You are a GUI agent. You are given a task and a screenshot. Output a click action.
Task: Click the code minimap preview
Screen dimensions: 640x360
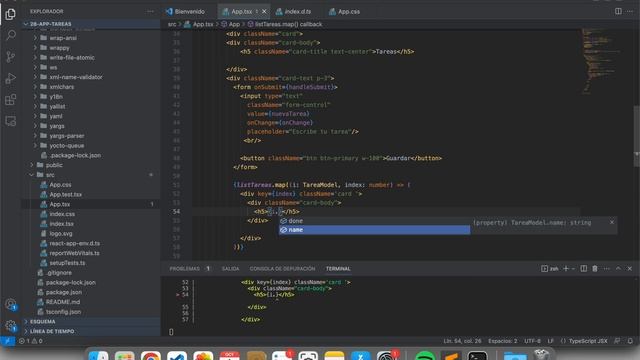point(601,60)
